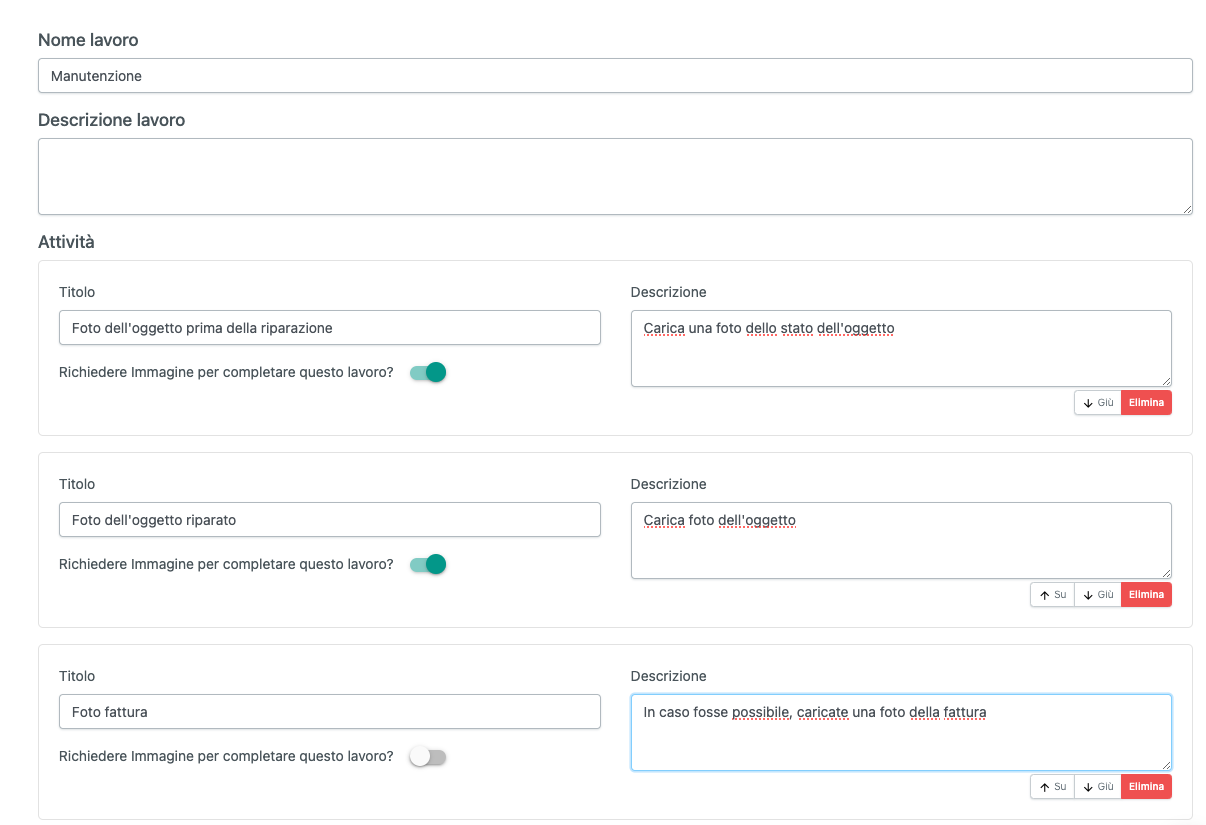The width and height of the screenshot is (1206, 825).
Task: Click the Titolo field containing 'Foto fattura'
Action: click(x=330, y=711)
